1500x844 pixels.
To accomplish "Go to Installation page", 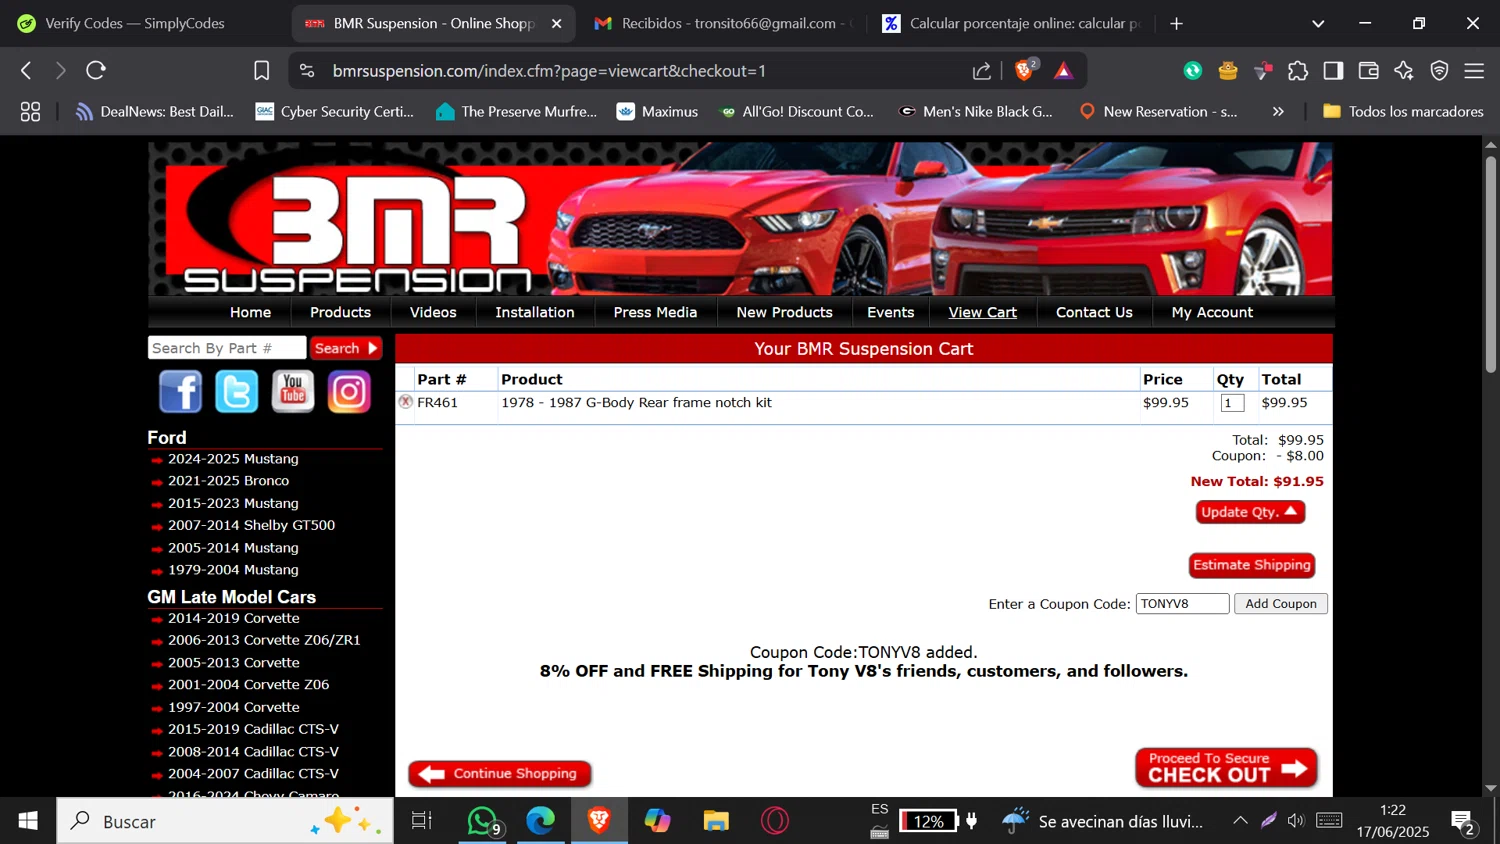I will [535, 312].
